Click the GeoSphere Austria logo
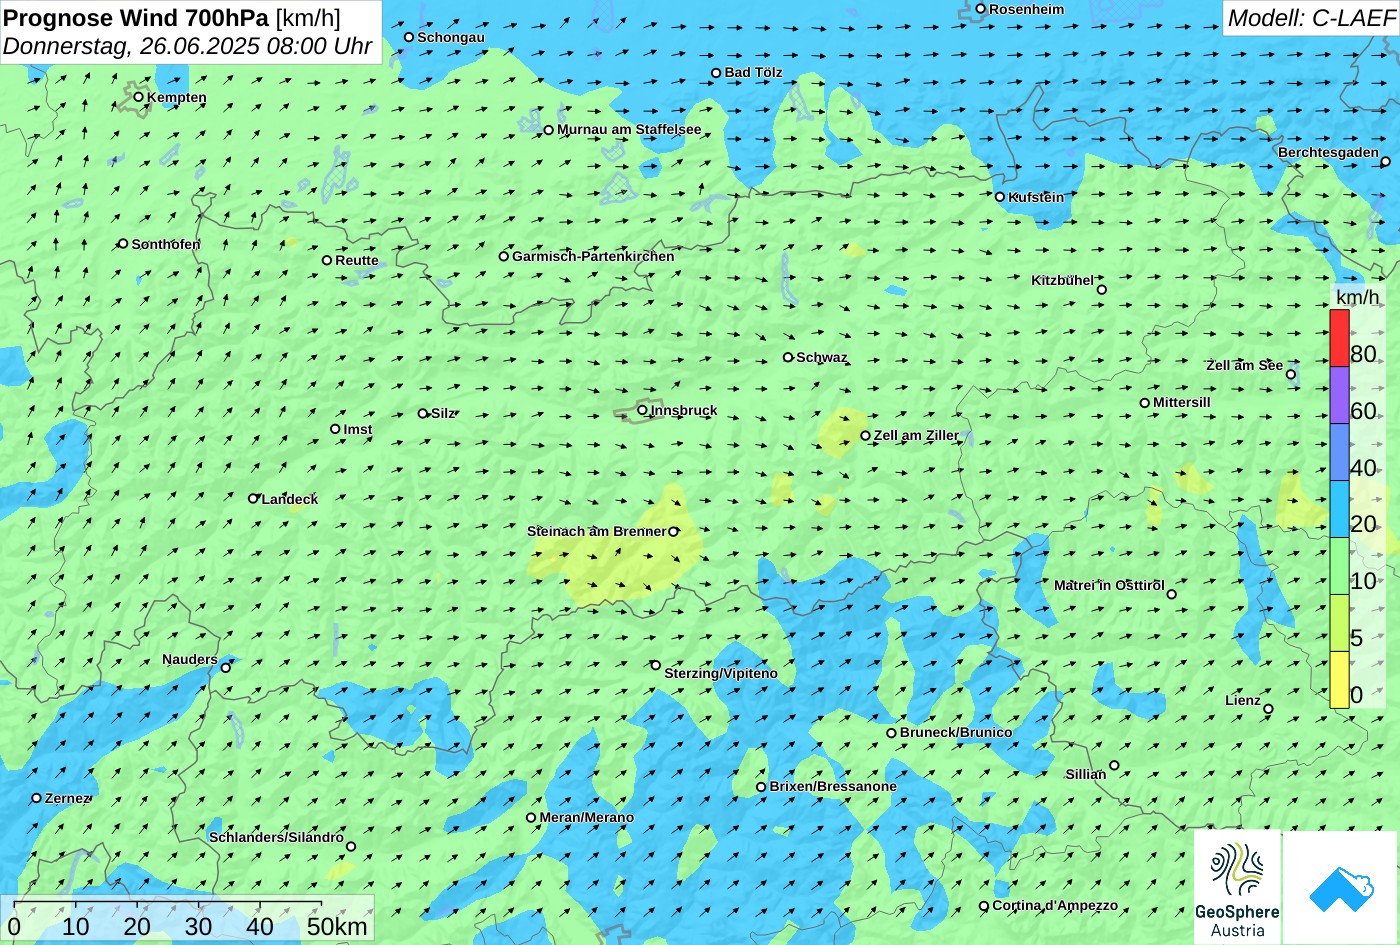Viewport: 1400px width, 945px height. pyautogui.click(x=1237, y=888)
